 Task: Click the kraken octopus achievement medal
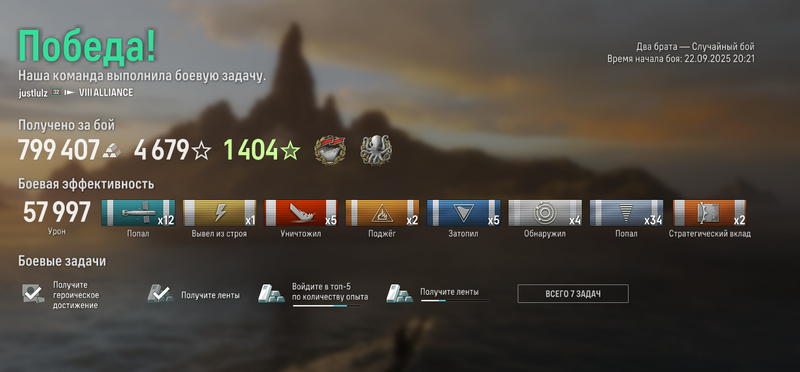point(376,150)
